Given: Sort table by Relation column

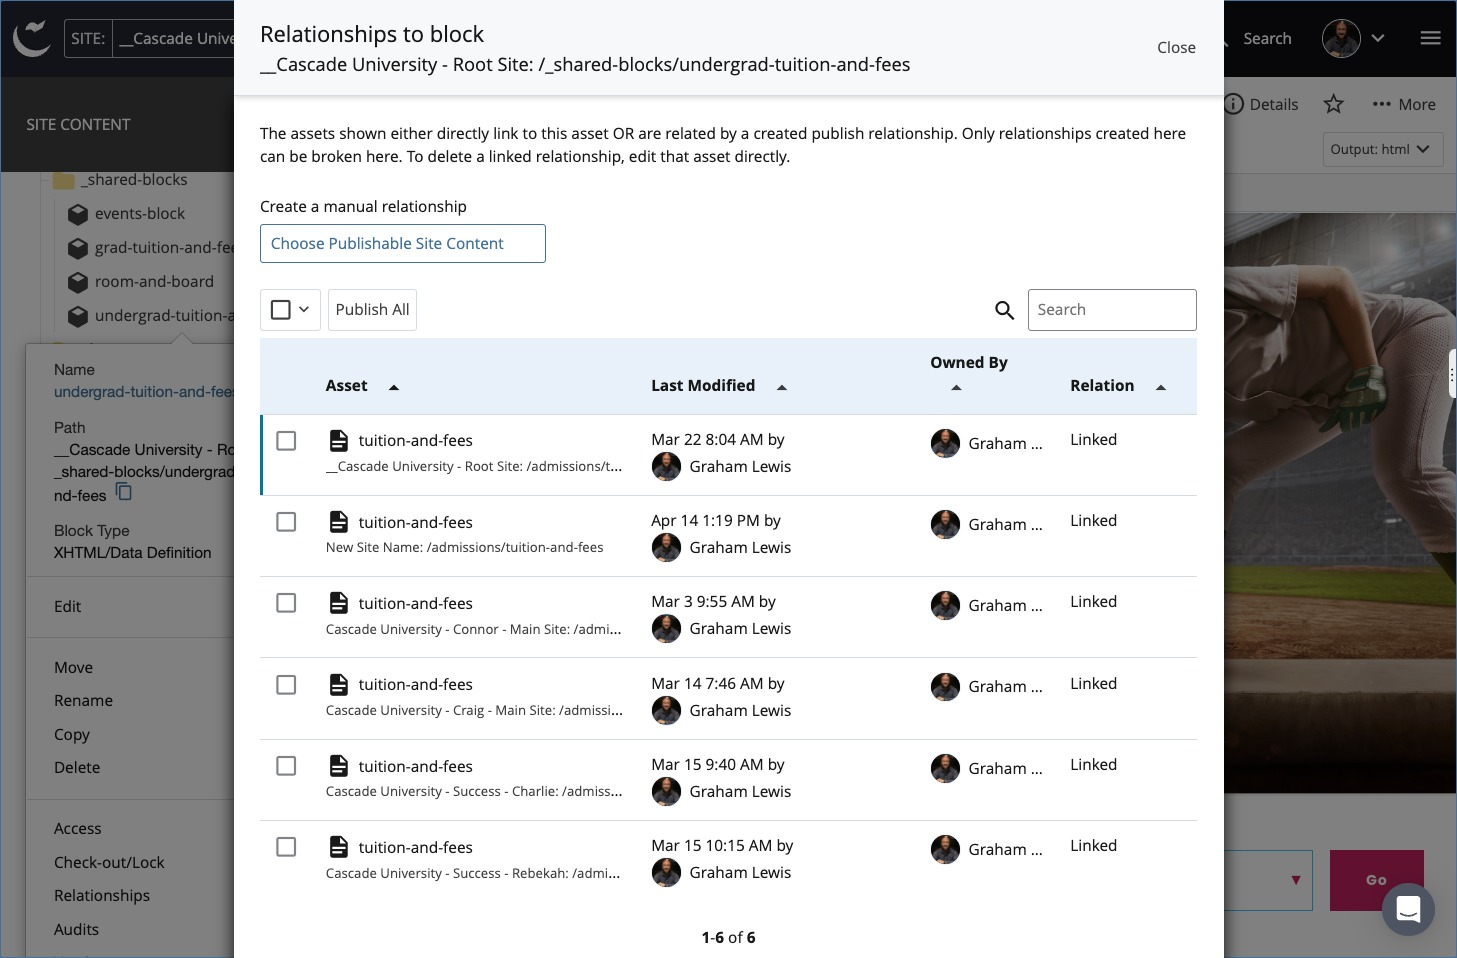Looking at the screenshot, I should [1118, 386].
